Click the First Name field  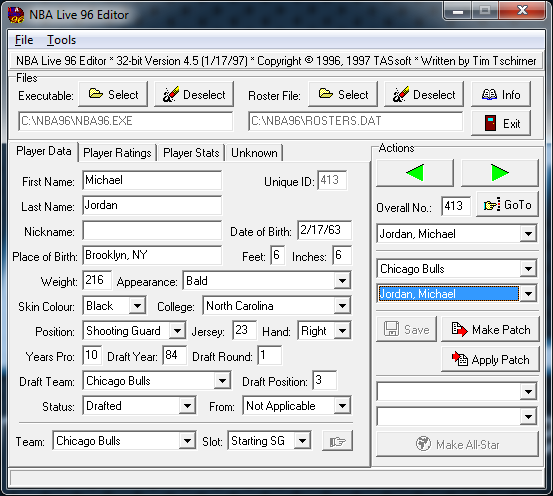tap(152, 180)
